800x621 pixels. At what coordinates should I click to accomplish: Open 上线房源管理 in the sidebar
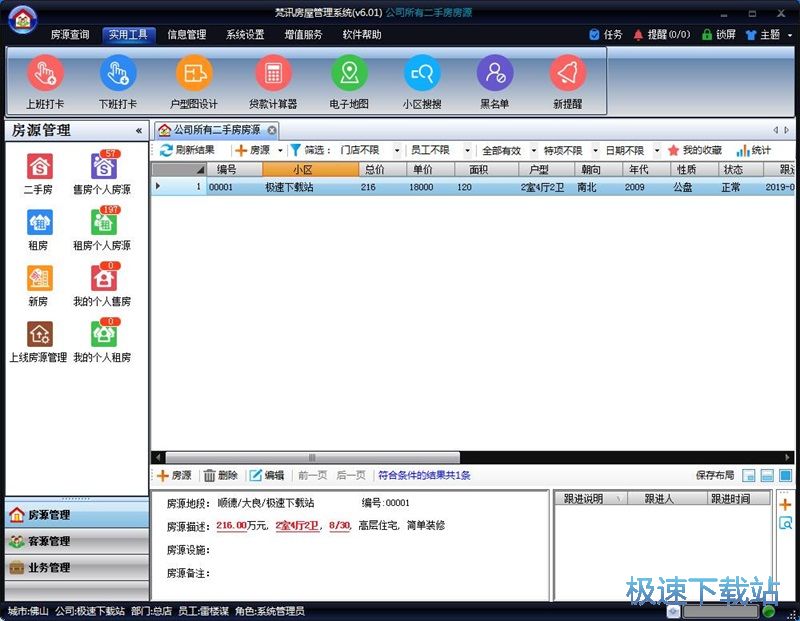point(39,339)
